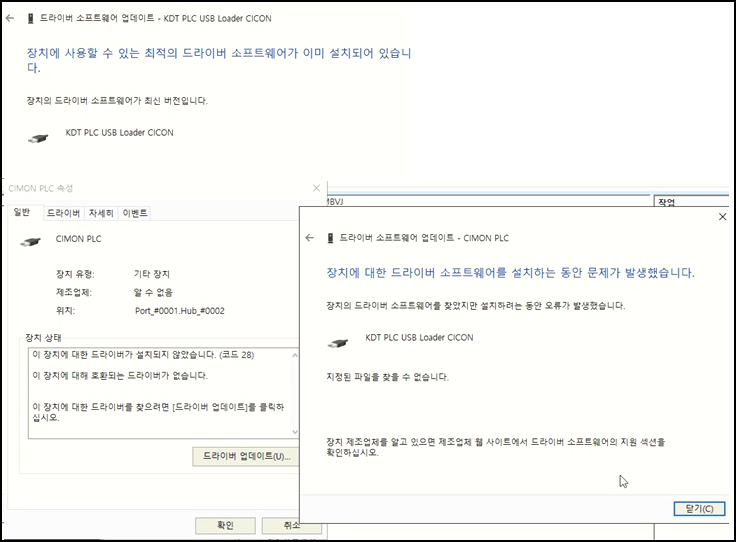The image size is (736, 542).
Task: Click the 드라이버 업데이트(U)... button
Action: click(246, 456)
